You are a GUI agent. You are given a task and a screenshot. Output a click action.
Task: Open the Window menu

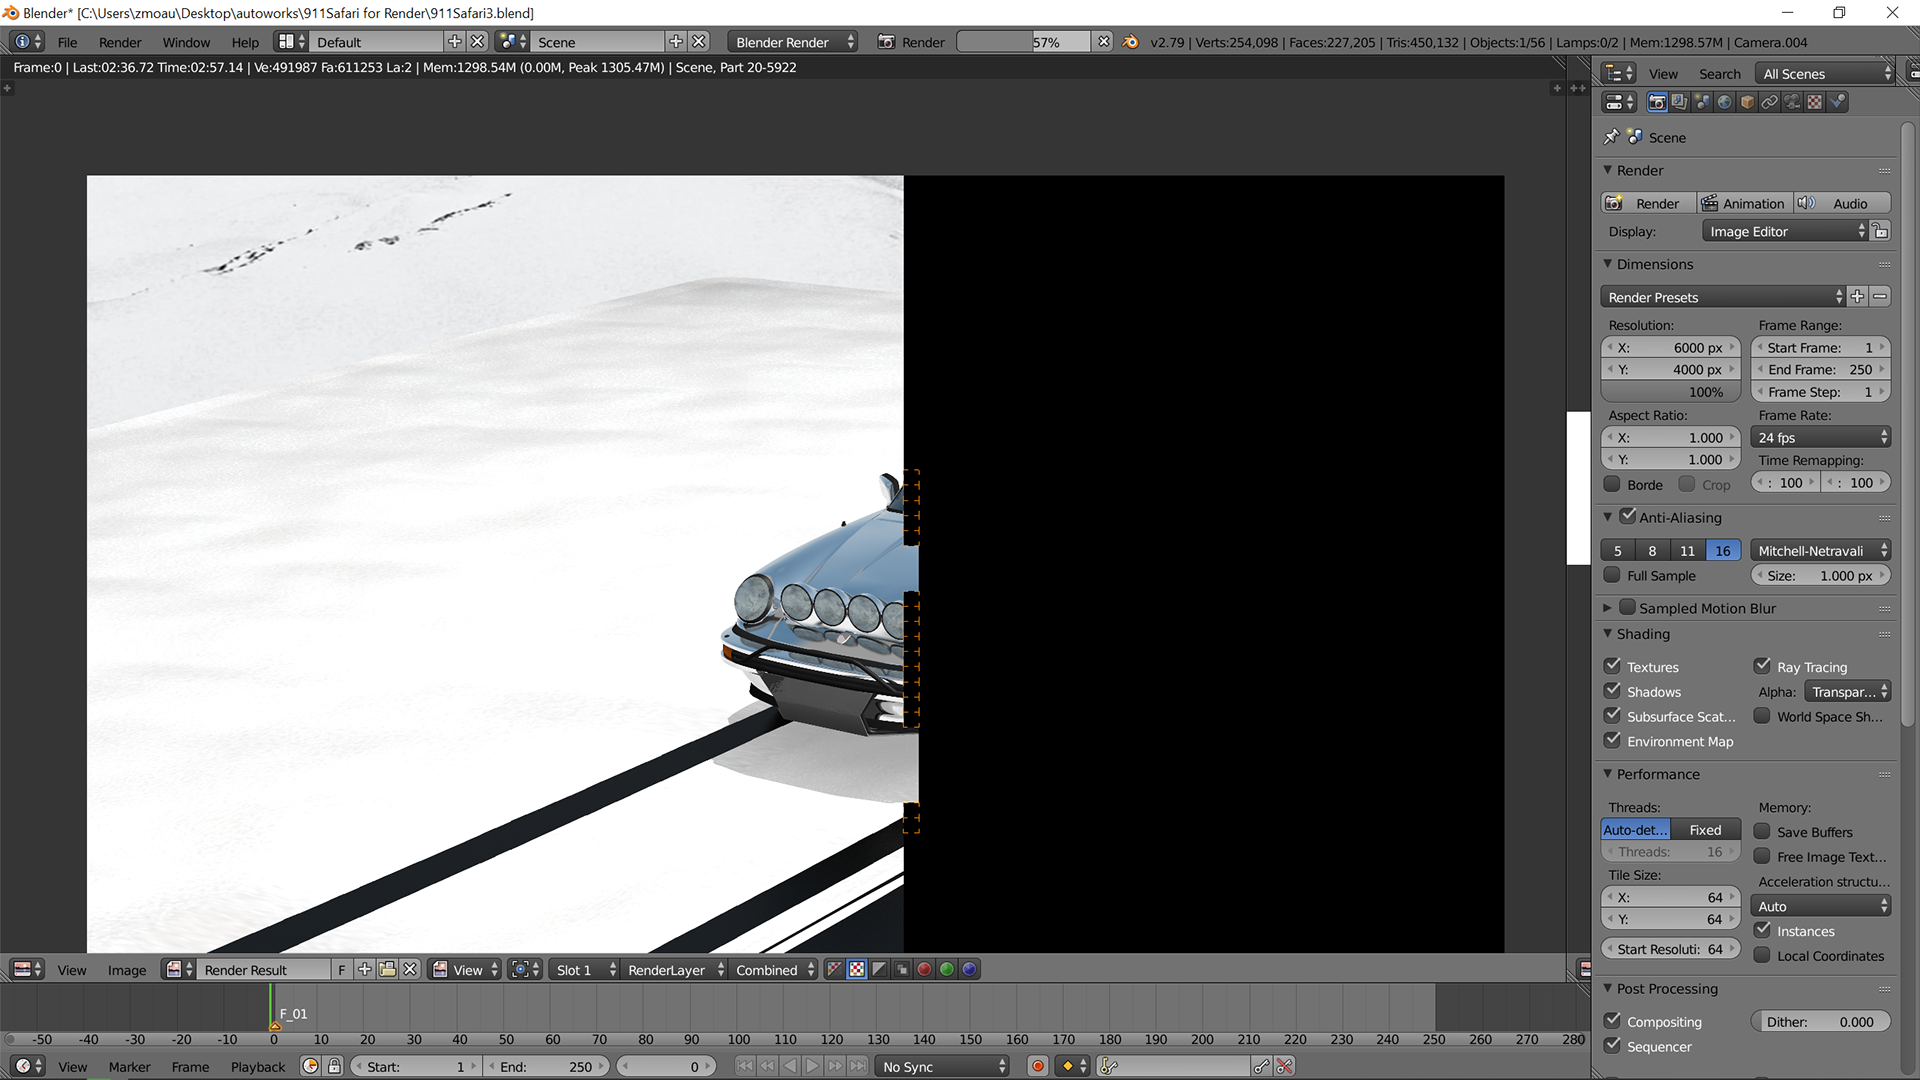point(186,42)
